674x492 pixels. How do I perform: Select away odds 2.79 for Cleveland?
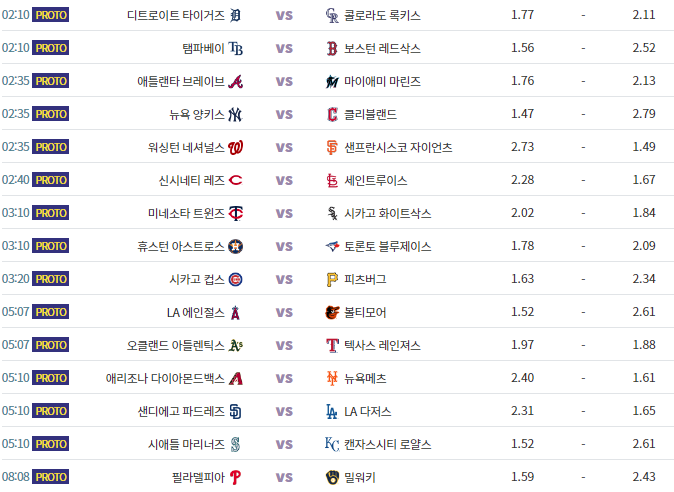point(643,114)
